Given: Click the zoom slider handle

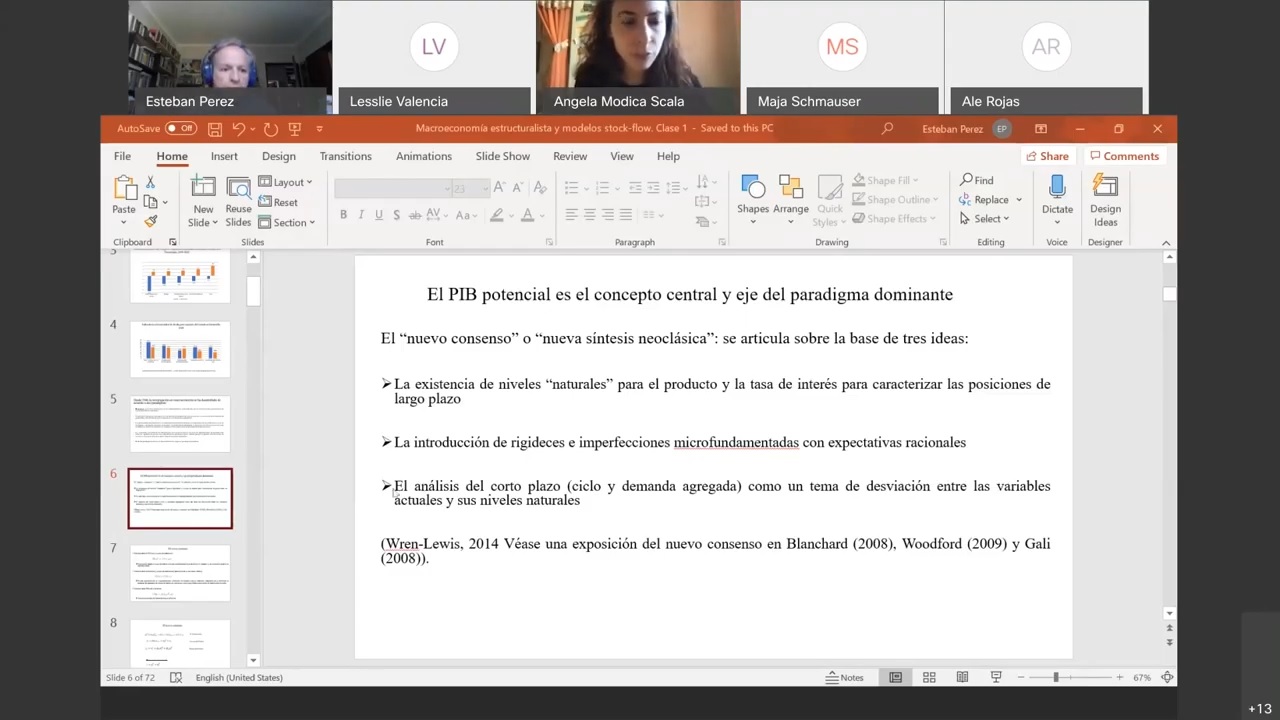Looking at the screenshot, I should [x=1055, y=678].
